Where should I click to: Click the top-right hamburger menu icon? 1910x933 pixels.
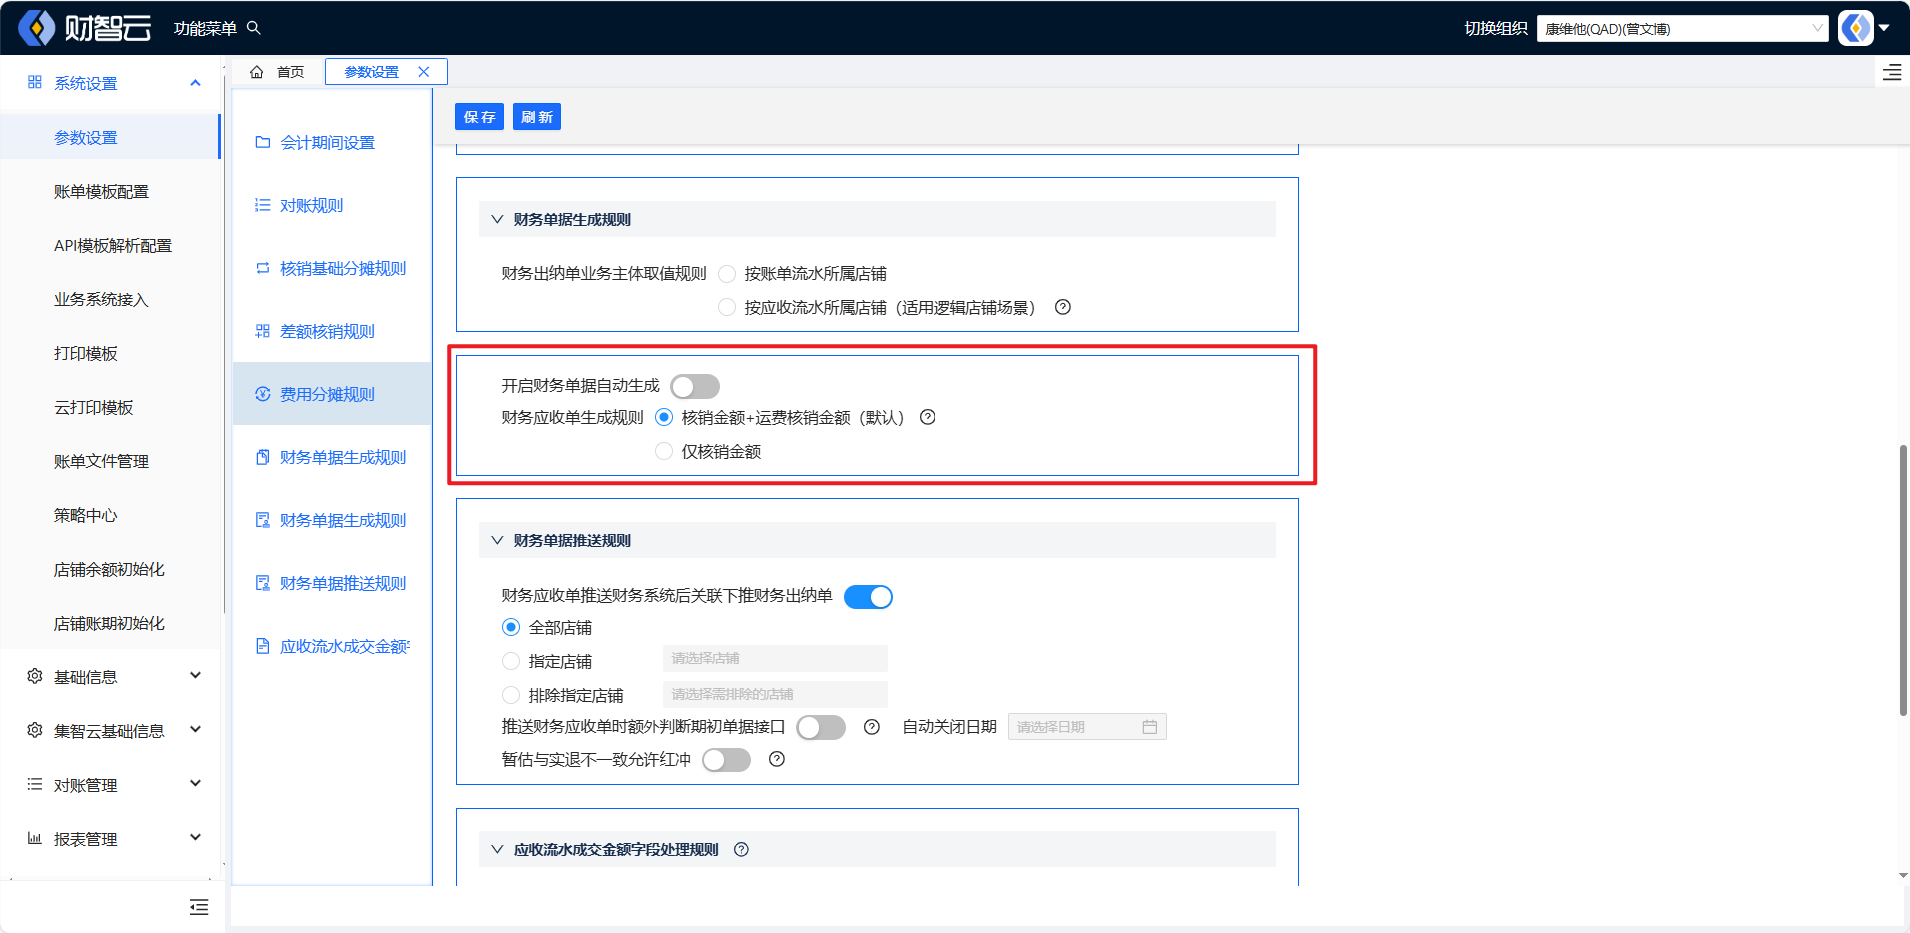tap(1892, 72)
